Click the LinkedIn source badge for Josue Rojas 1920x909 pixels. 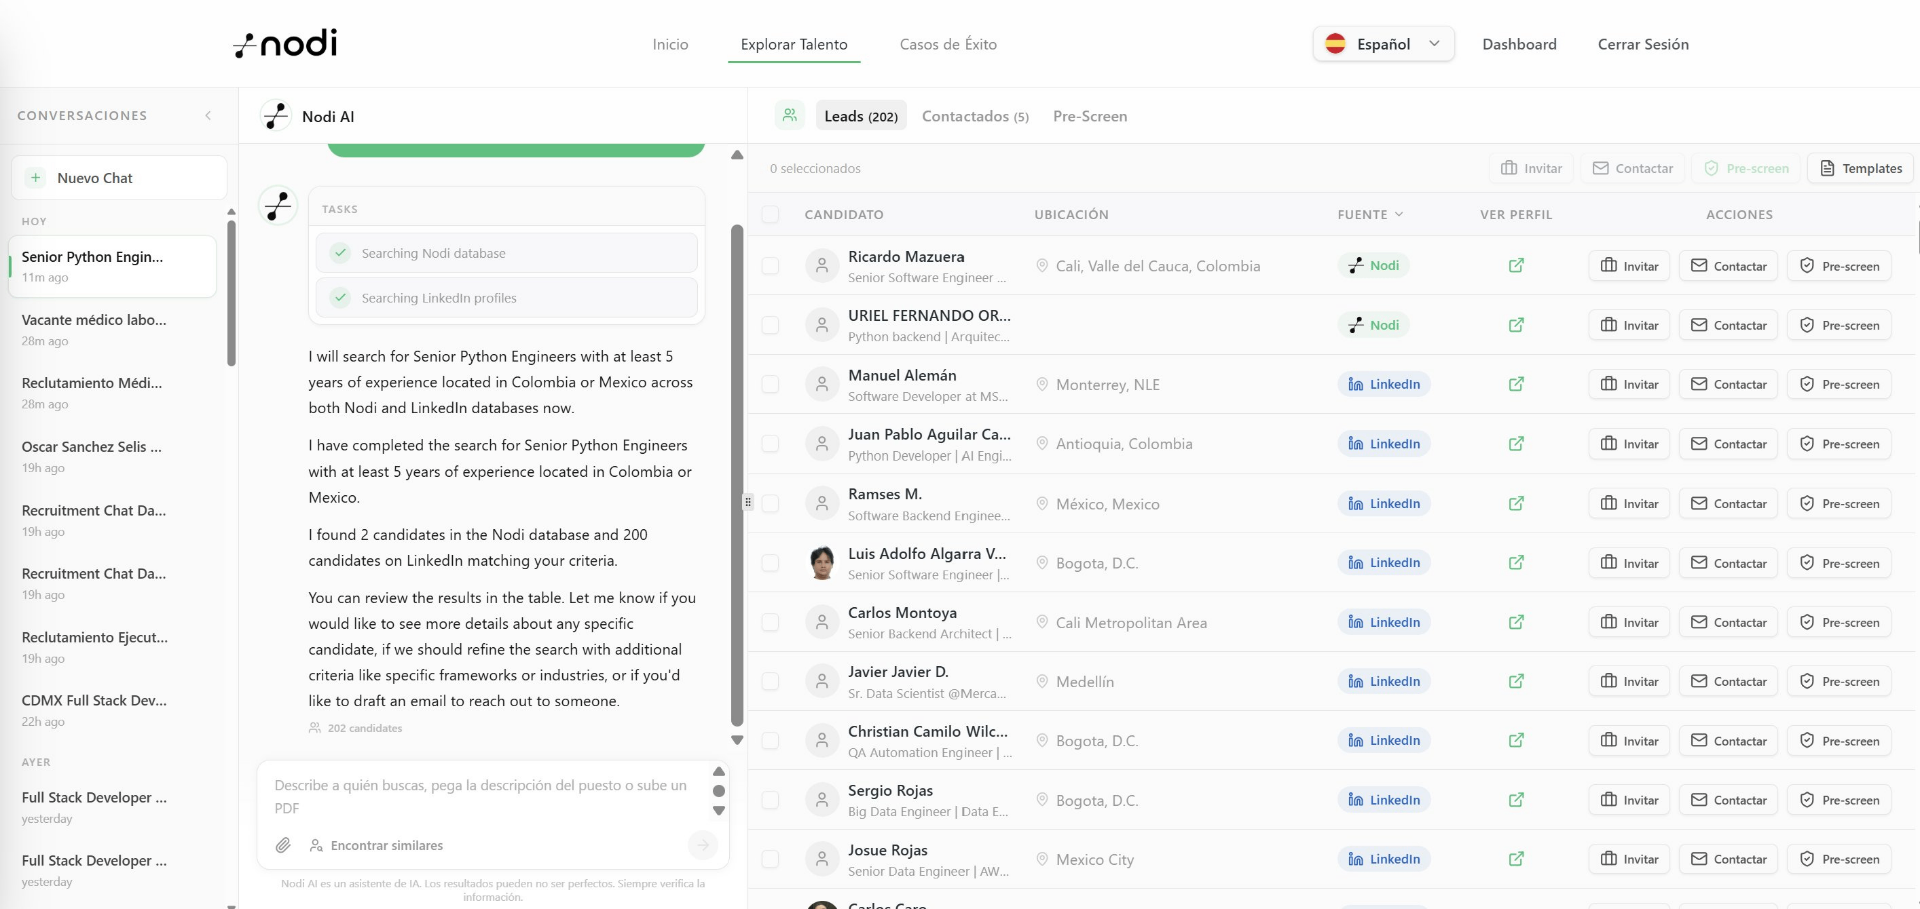tap(1384, 860)
